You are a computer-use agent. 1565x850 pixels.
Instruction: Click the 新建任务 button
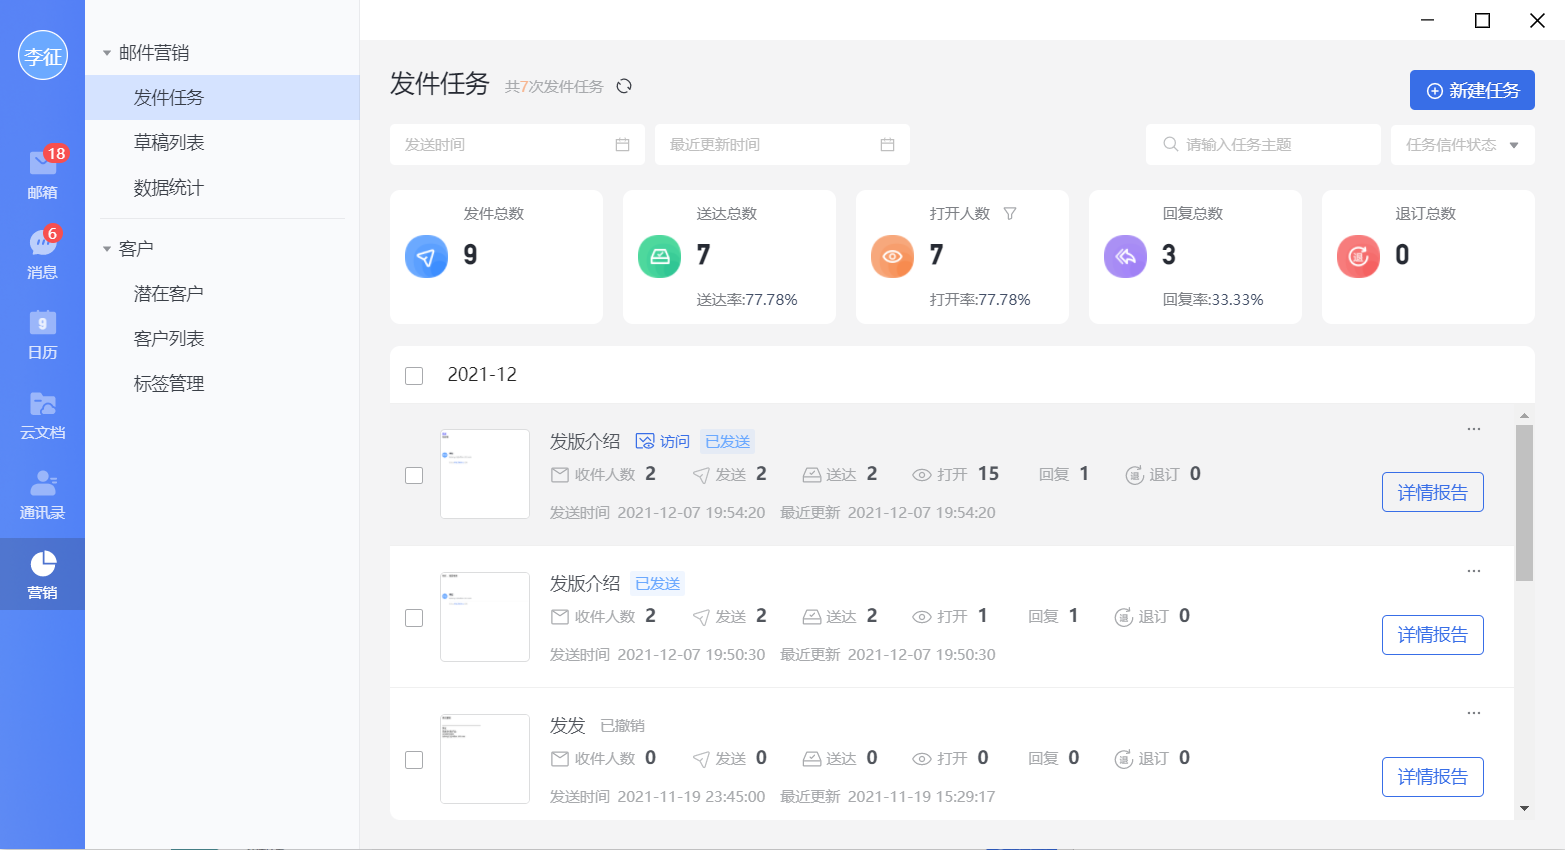click(x=1472, y=91)
